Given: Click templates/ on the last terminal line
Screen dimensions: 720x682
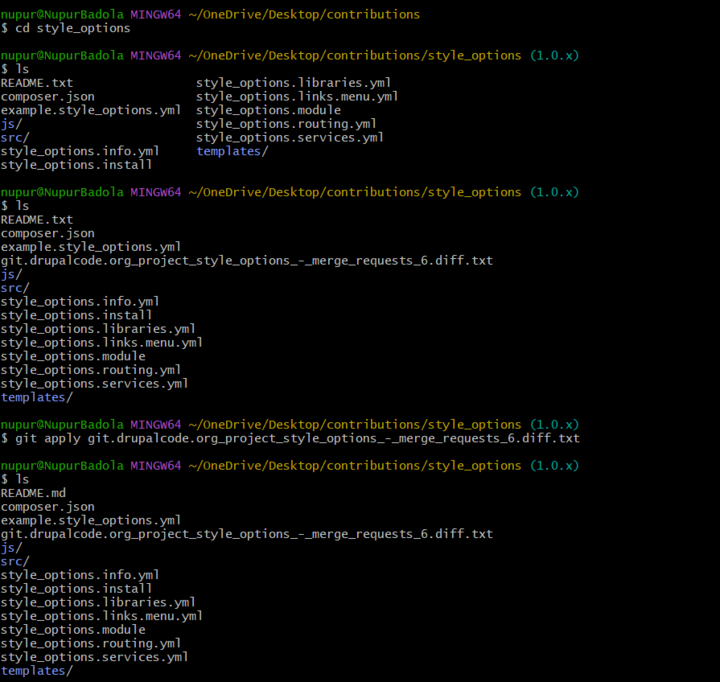Looking at the screenshot, I should pos(36,671).
